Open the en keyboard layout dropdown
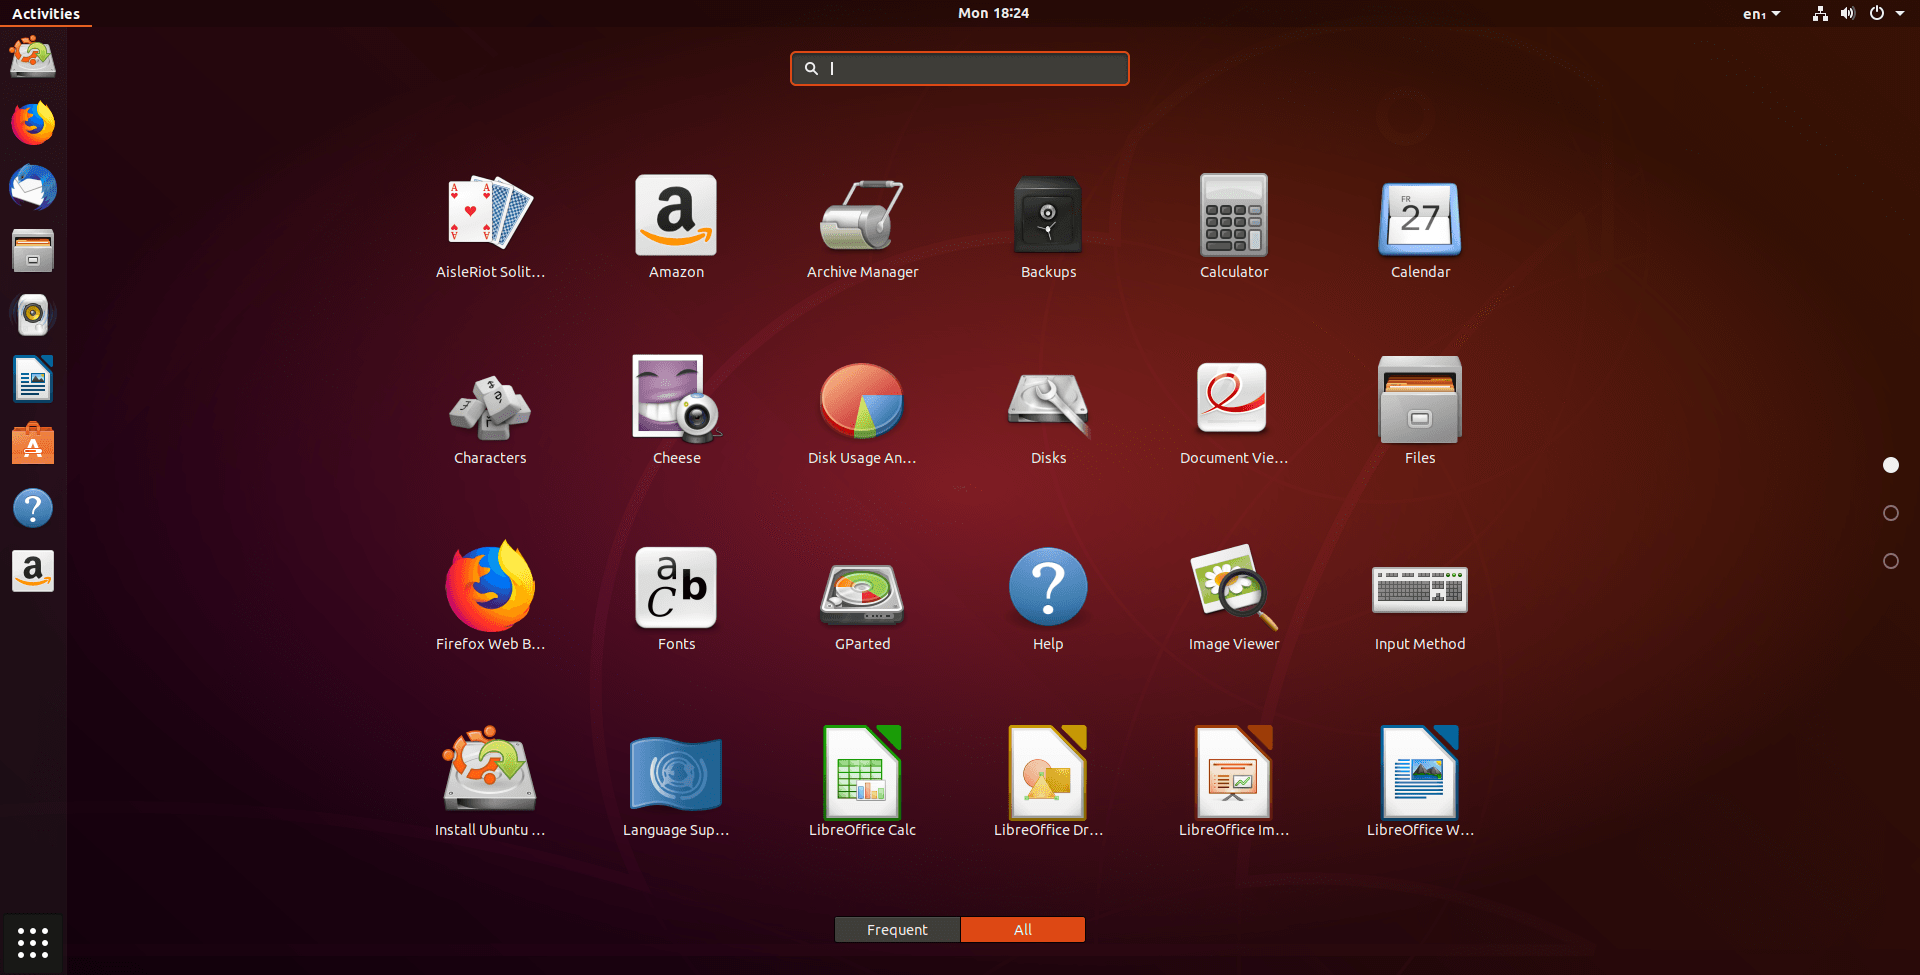Viewport: 1920px width, 975px height. click(x=1761, y=13)
